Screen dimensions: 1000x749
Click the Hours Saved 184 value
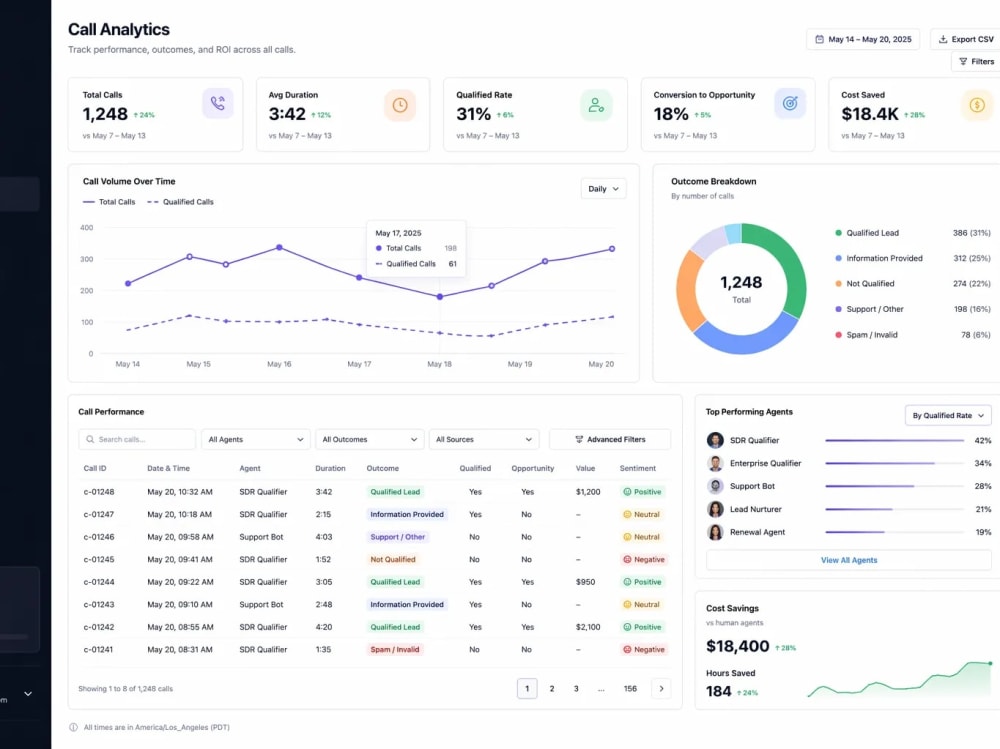coord(719,692)
